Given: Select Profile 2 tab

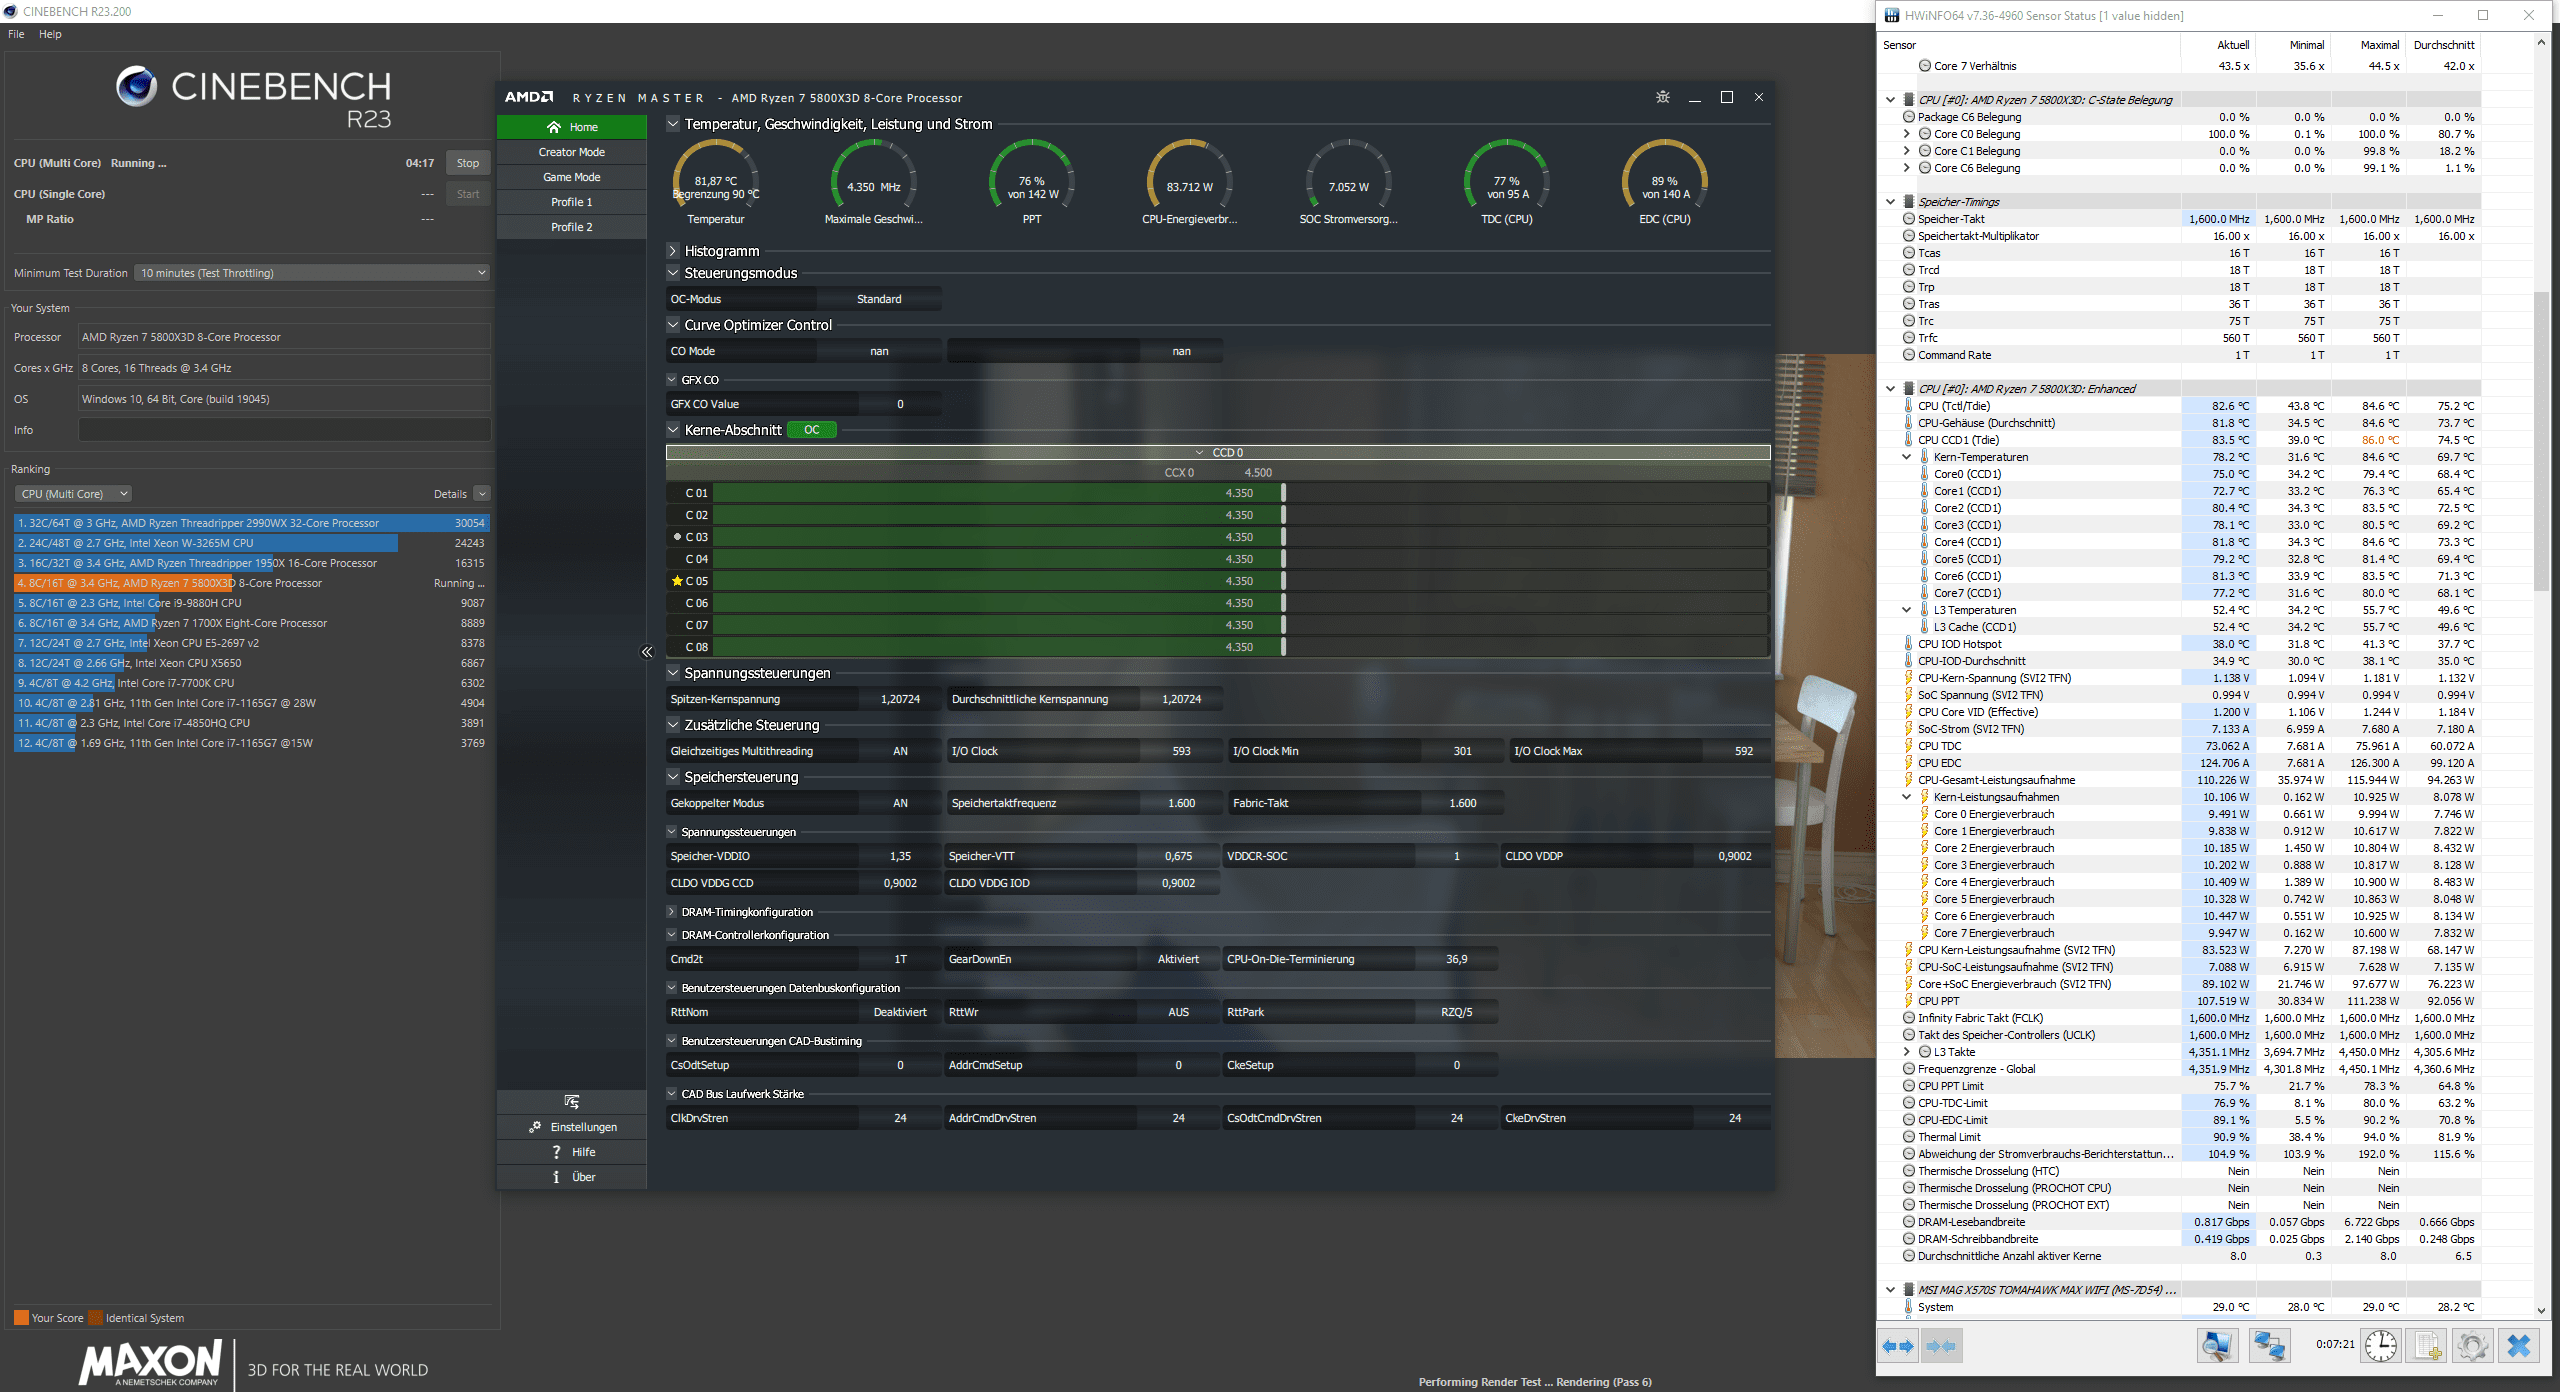Looking at the screenshot, I should tap(572, 227).
